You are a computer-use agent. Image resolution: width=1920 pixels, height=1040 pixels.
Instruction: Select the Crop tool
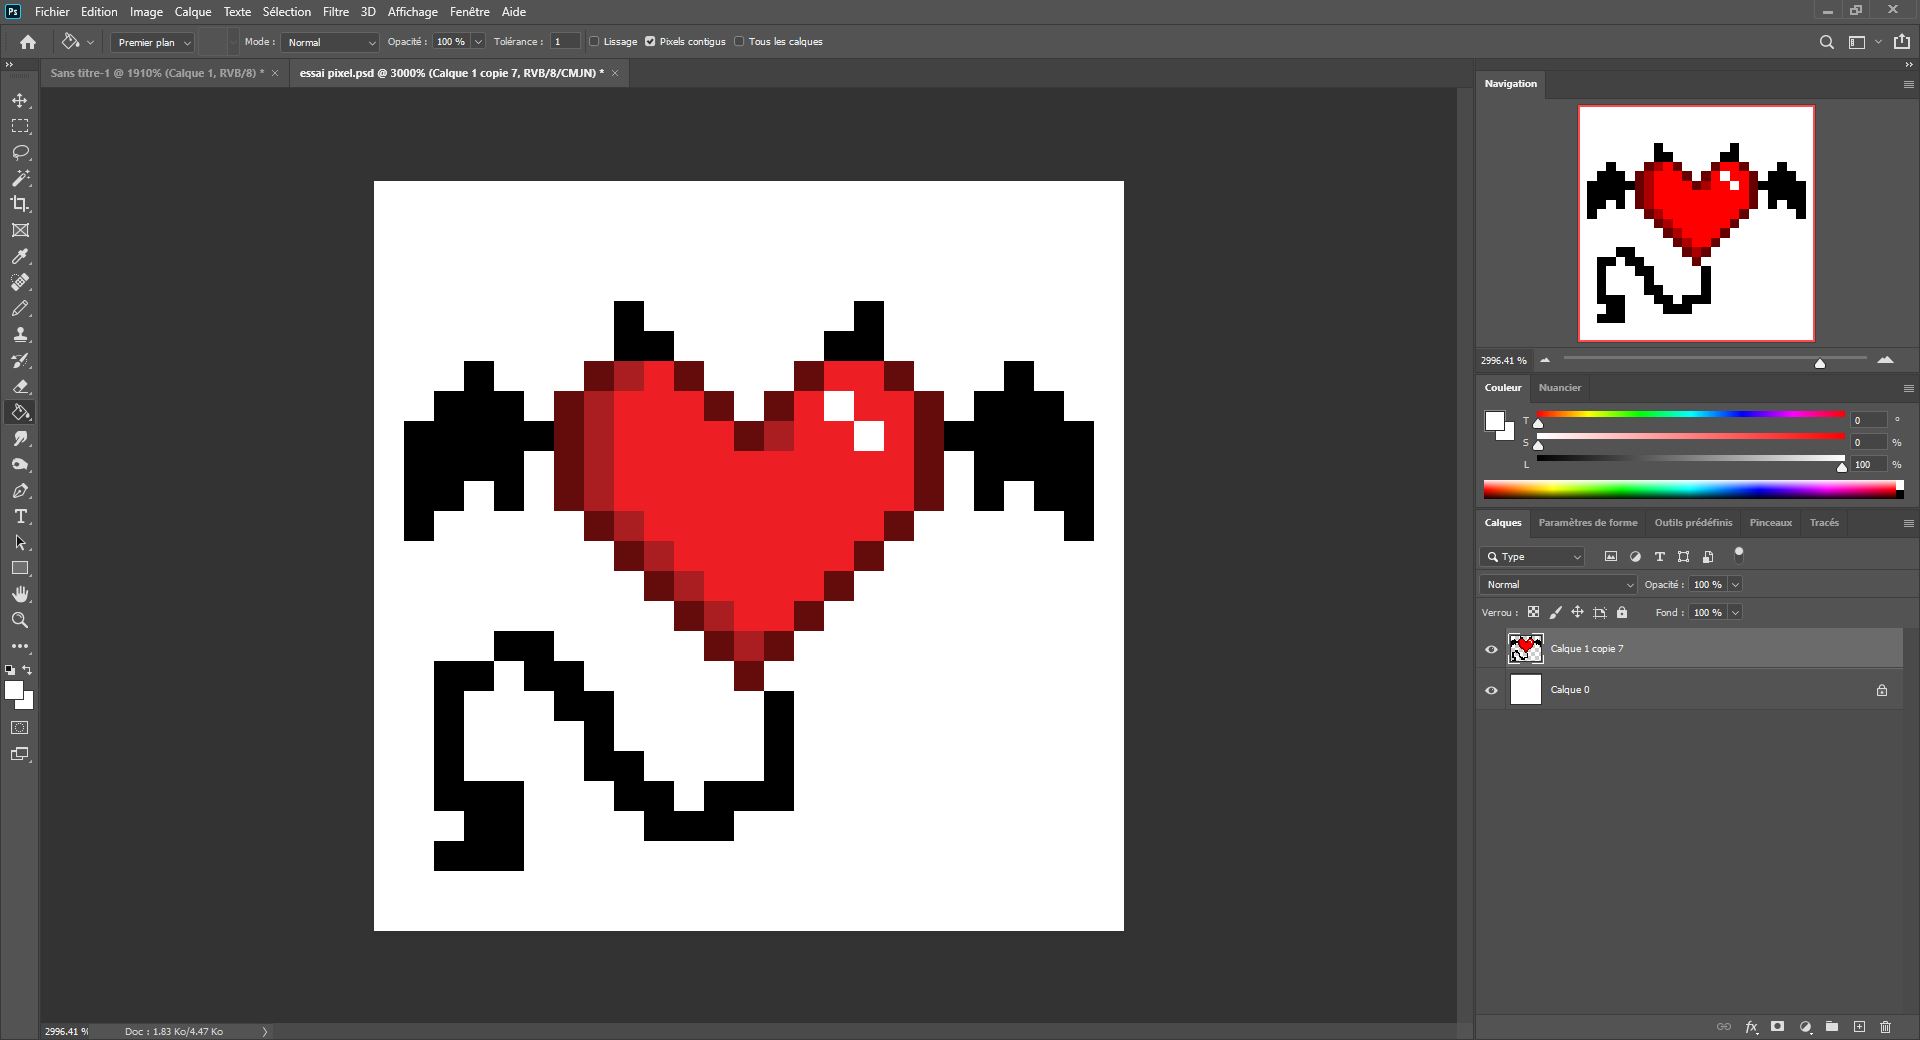click(20, 204)
